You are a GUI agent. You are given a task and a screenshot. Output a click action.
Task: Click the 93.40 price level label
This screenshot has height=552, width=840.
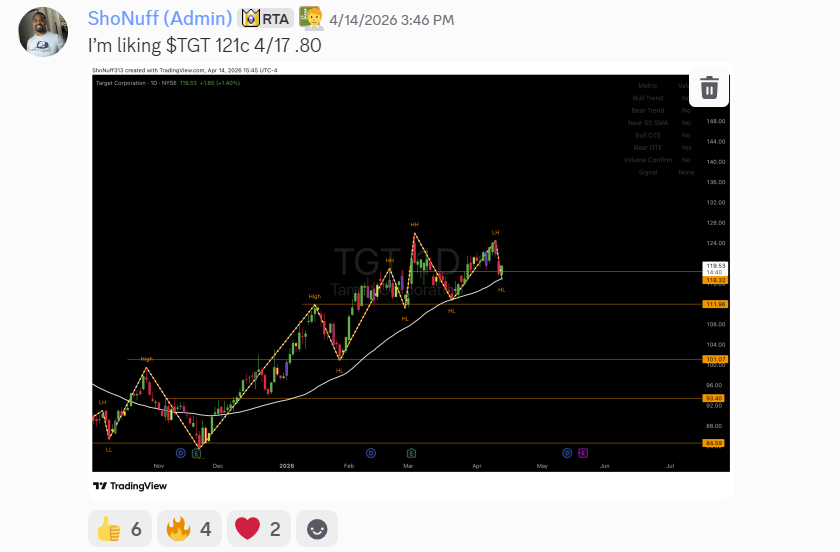[715, 398]
